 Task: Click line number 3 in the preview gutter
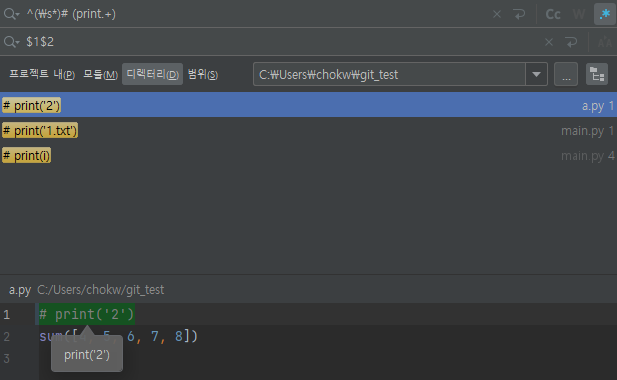(x=6, y=358)
